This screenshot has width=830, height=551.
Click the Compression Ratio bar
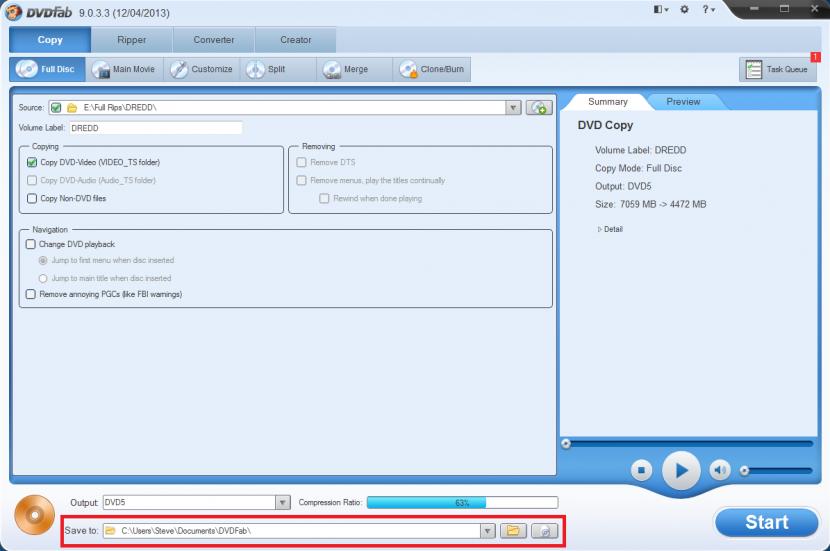coord(462,502)
